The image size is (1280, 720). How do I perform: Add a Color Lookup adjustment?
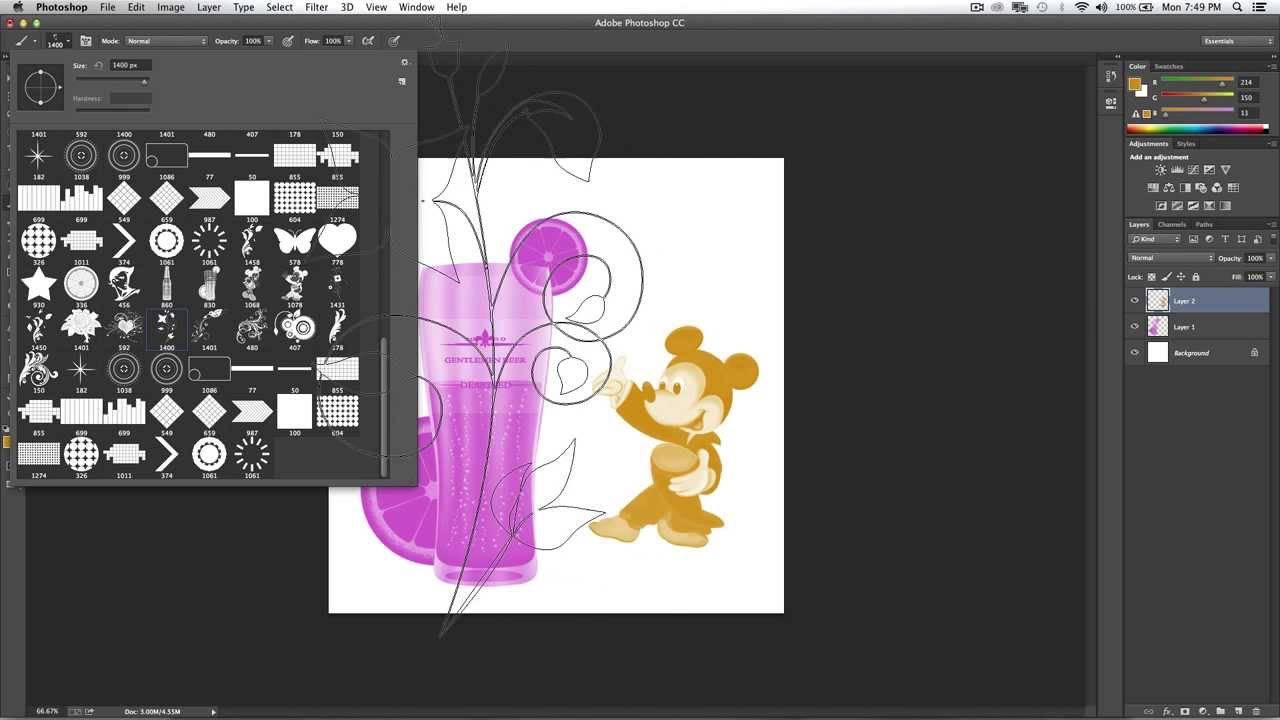(1233, 188)
